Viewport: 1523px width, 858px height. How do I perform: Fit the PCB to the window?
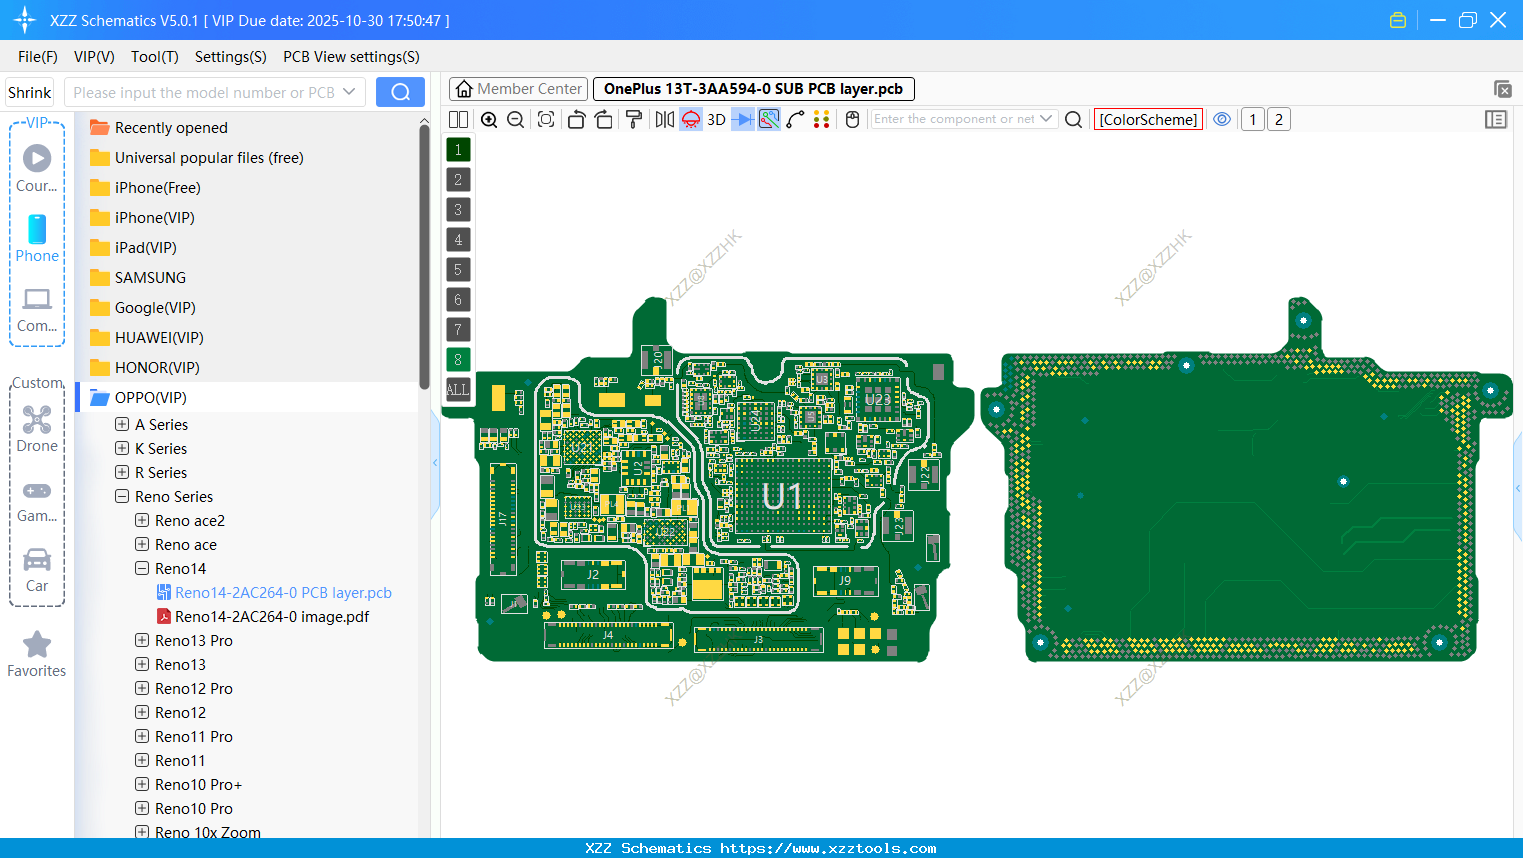click(546, 120)
